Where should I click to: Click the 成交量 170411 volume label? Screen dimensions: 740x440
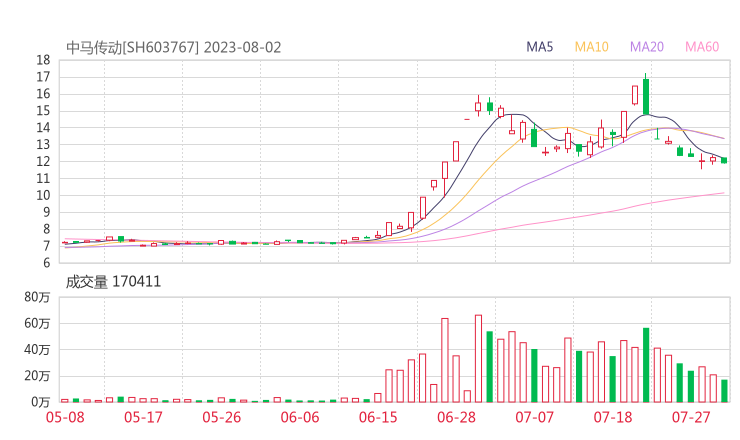pyautogui.click(x=113, y=282)
